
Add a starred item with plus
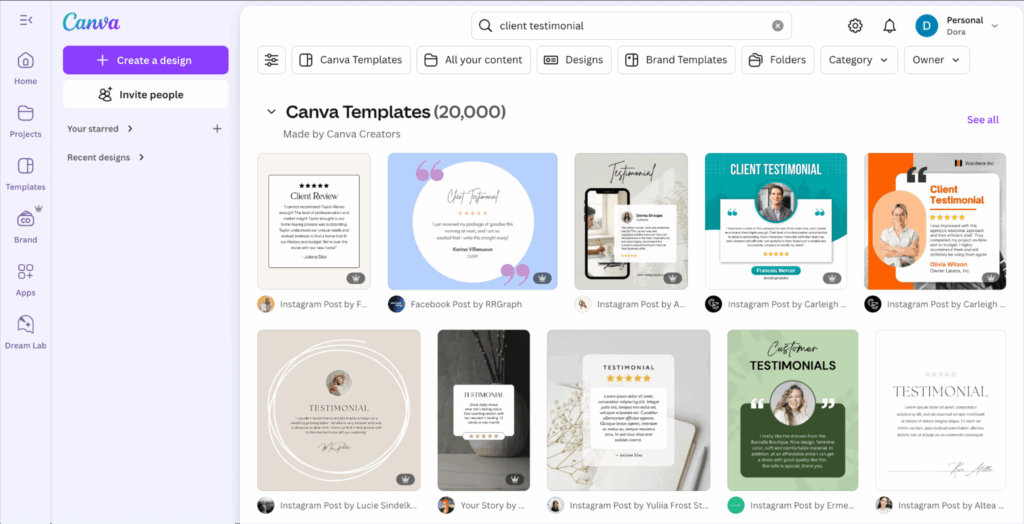point(217,129)
